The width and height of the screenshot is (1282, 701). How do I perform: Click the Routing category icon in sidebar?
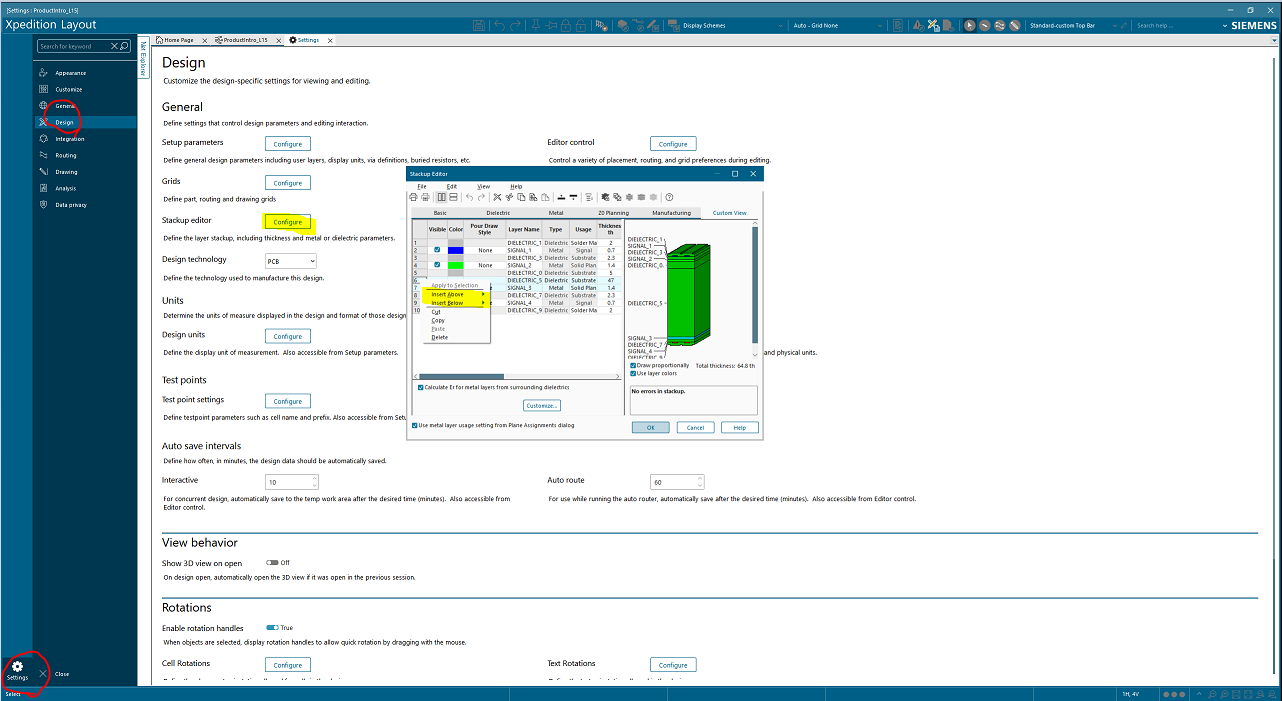point(43,155)
